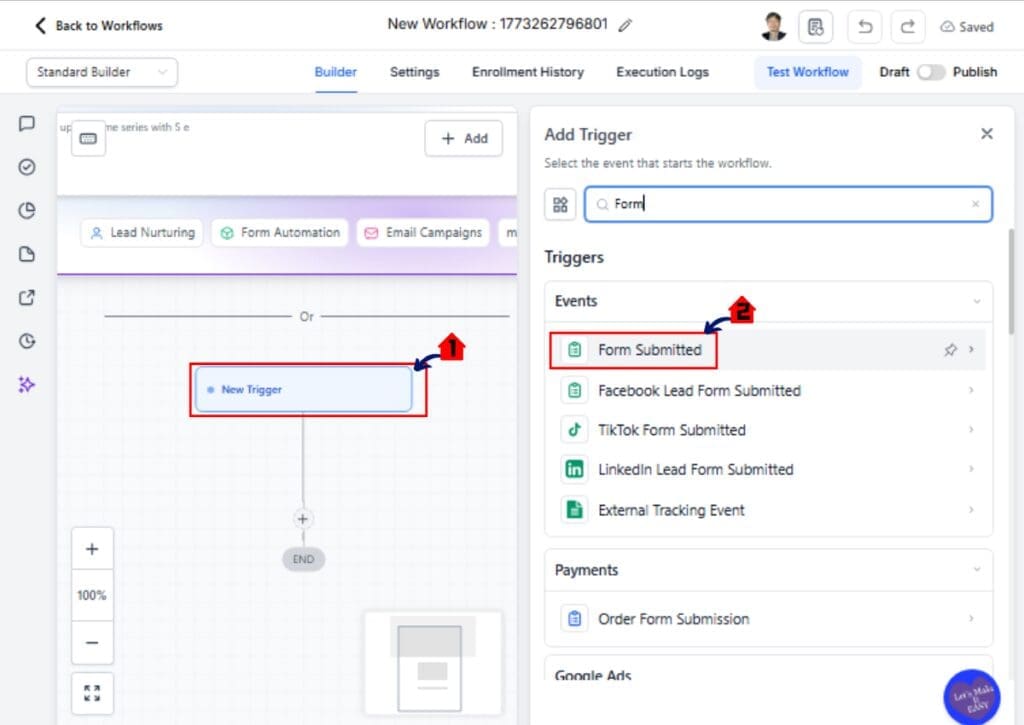This screenshot has height=725, width=1024.
Task: Collapse the Events triggers section
Action: pos(978,300)
